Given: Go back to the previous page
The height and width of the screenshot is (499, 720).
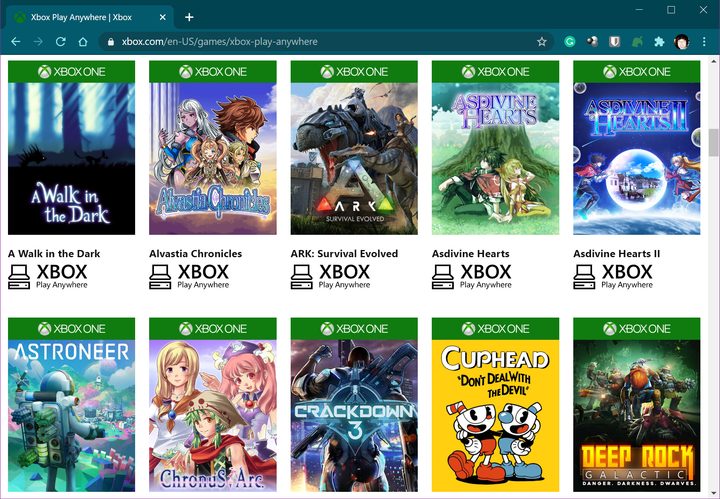Looking at the screenshot, I should 16,42.
